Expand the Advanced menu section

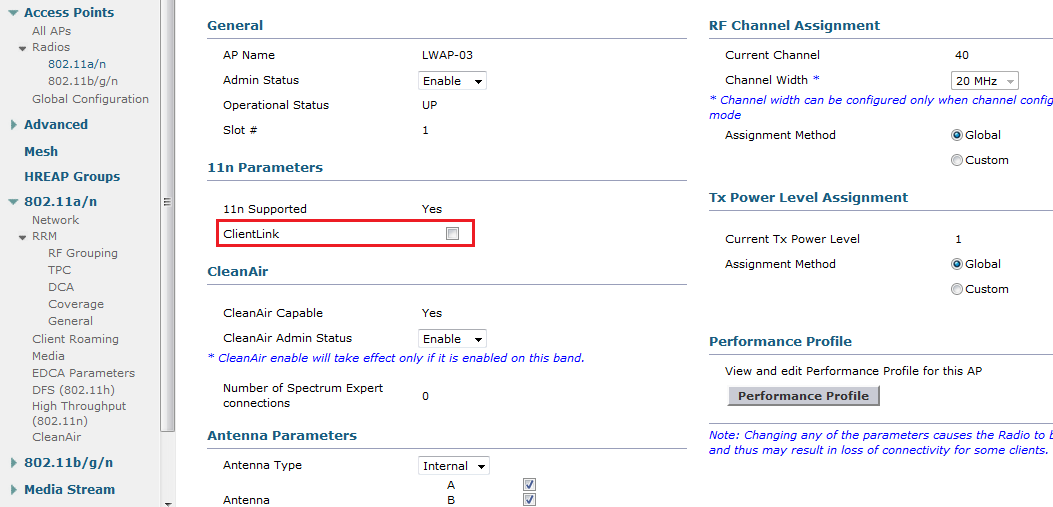[13, 125]
